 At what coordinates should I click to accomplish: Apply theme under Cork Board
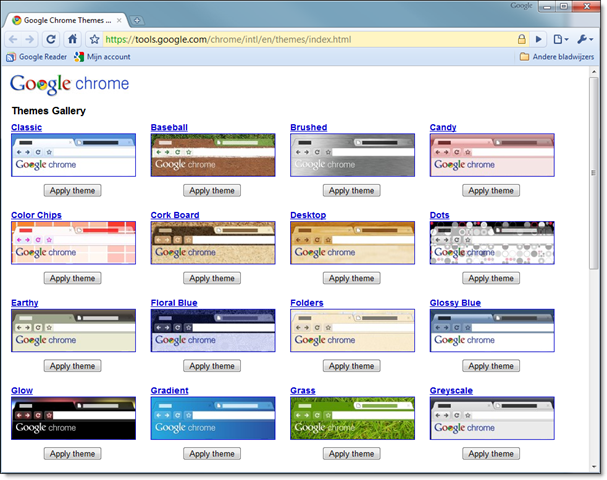[x=212, y=278]
